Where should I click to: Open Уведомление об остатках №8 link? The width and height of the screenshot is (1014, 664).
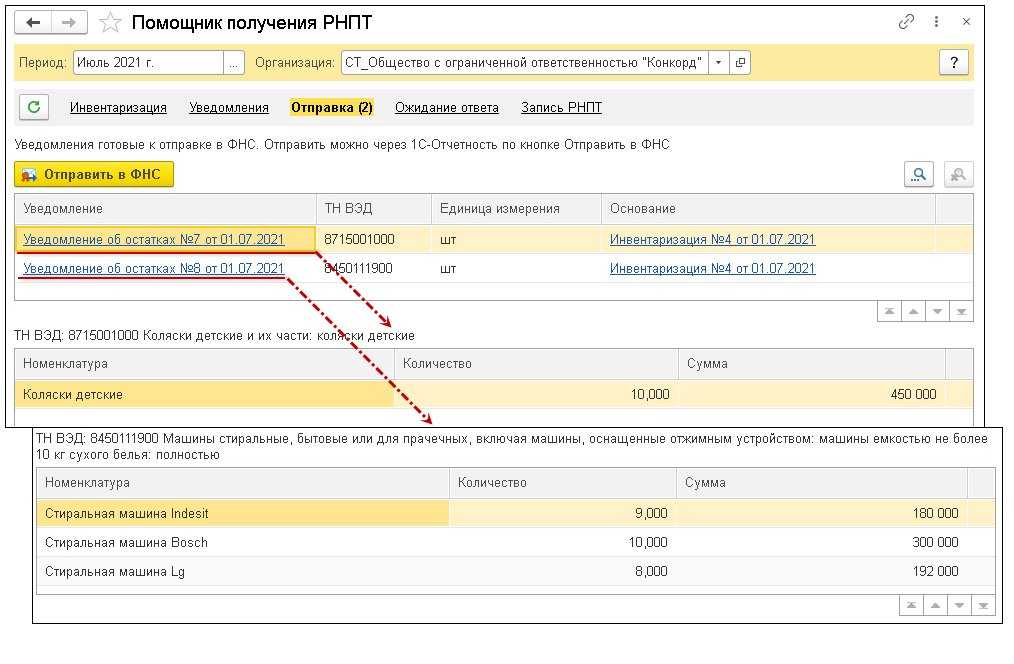pos(153,268)
